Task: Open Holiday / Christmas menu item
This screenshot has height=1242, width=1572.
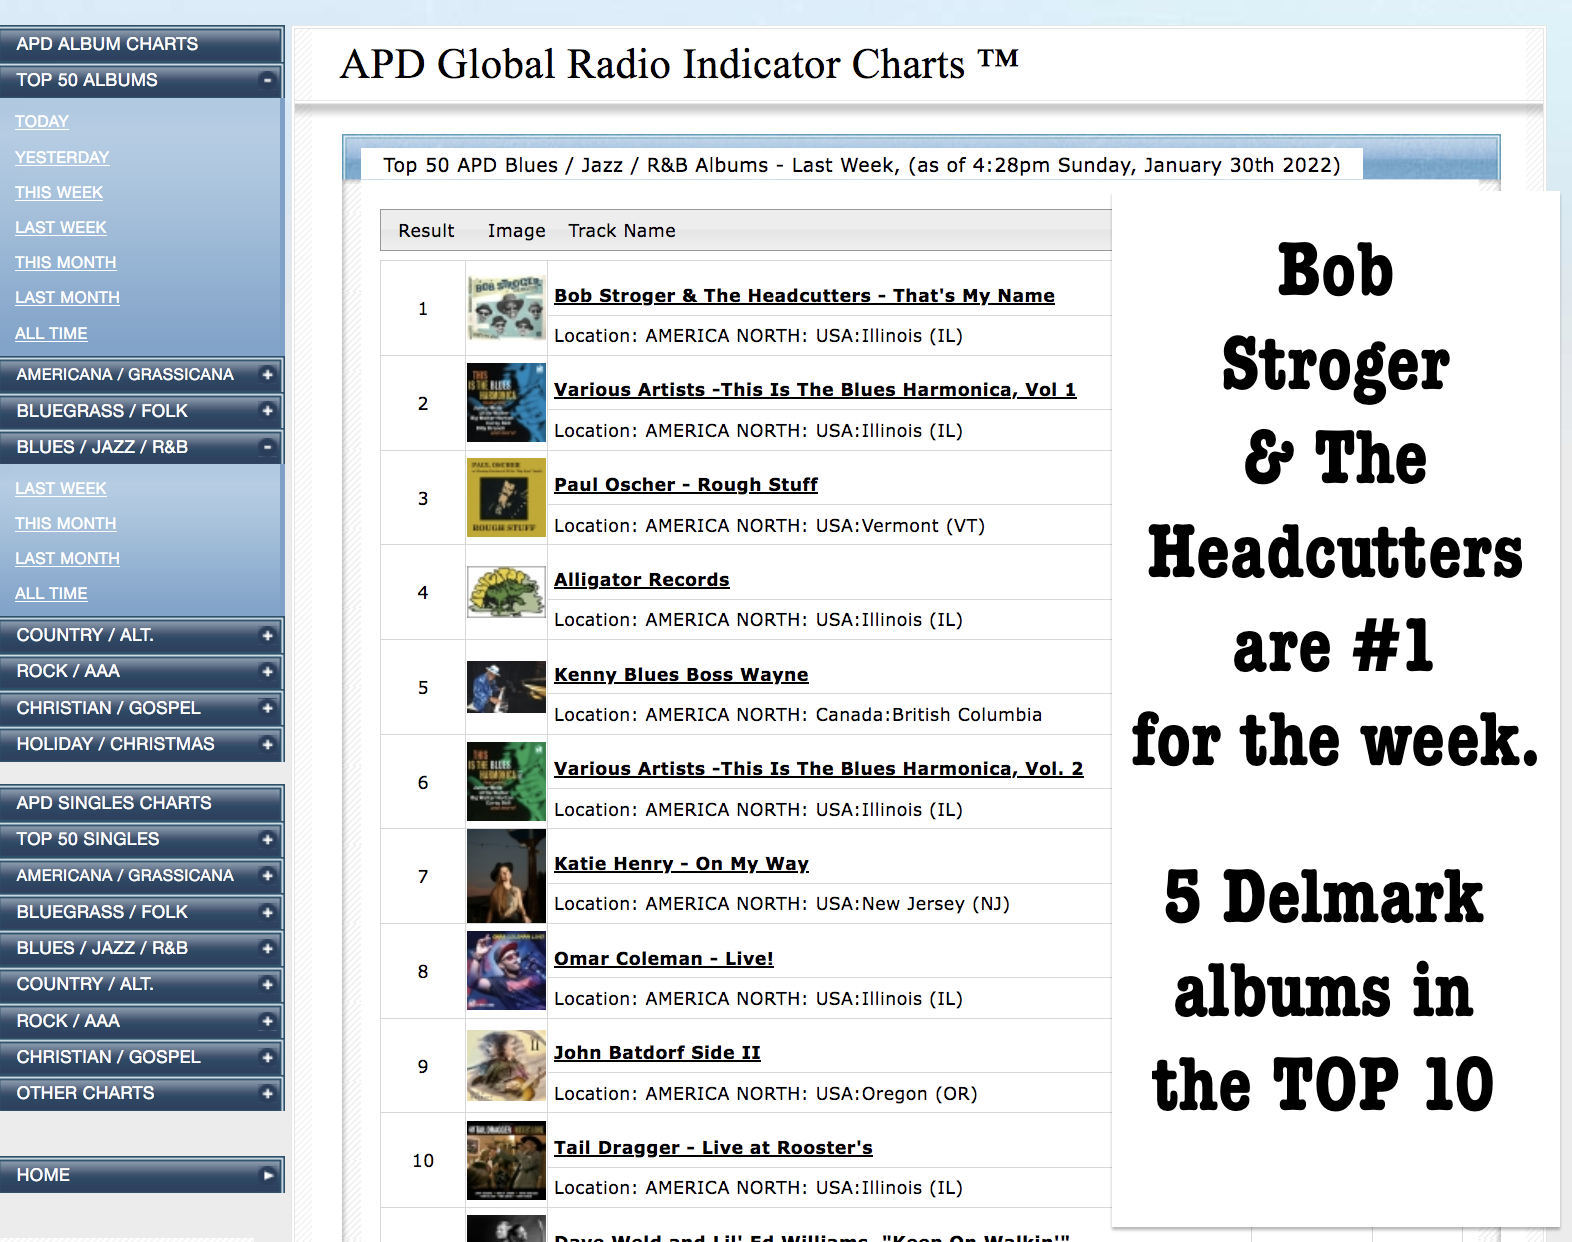Action: (141, 745)
